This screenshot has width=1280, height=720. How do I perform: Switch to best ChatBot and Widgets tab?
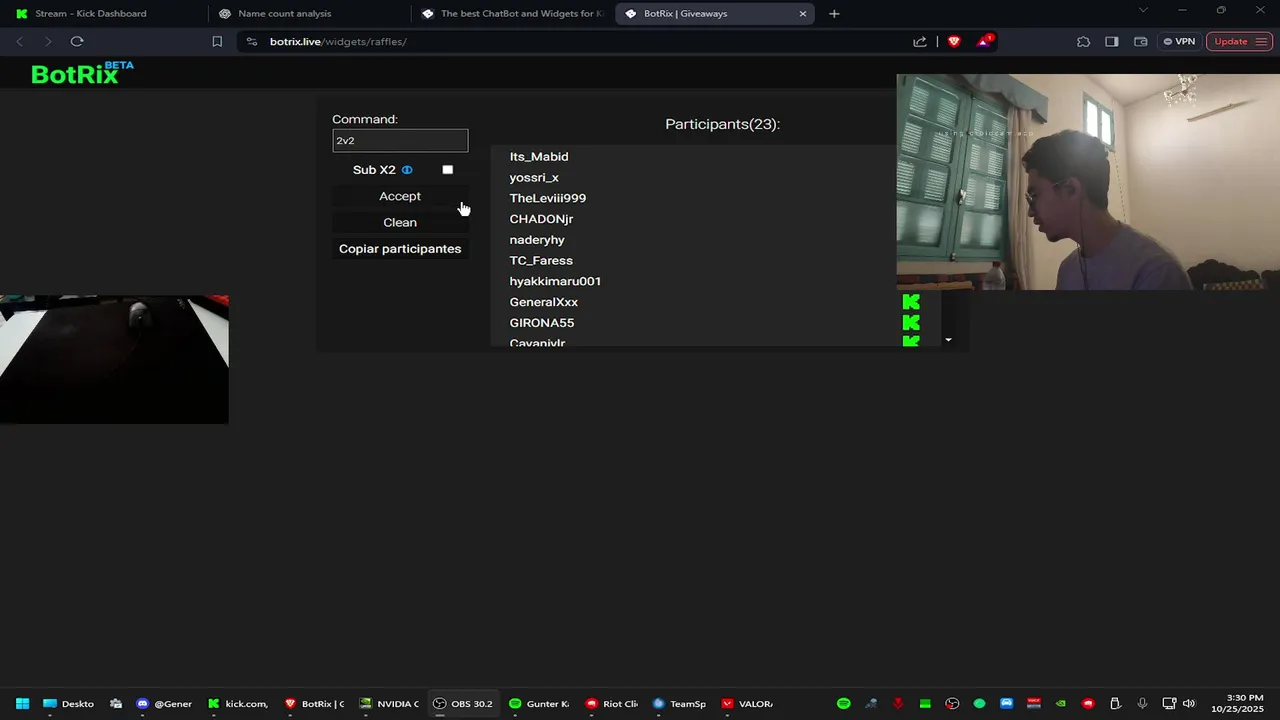pos(513,14)
